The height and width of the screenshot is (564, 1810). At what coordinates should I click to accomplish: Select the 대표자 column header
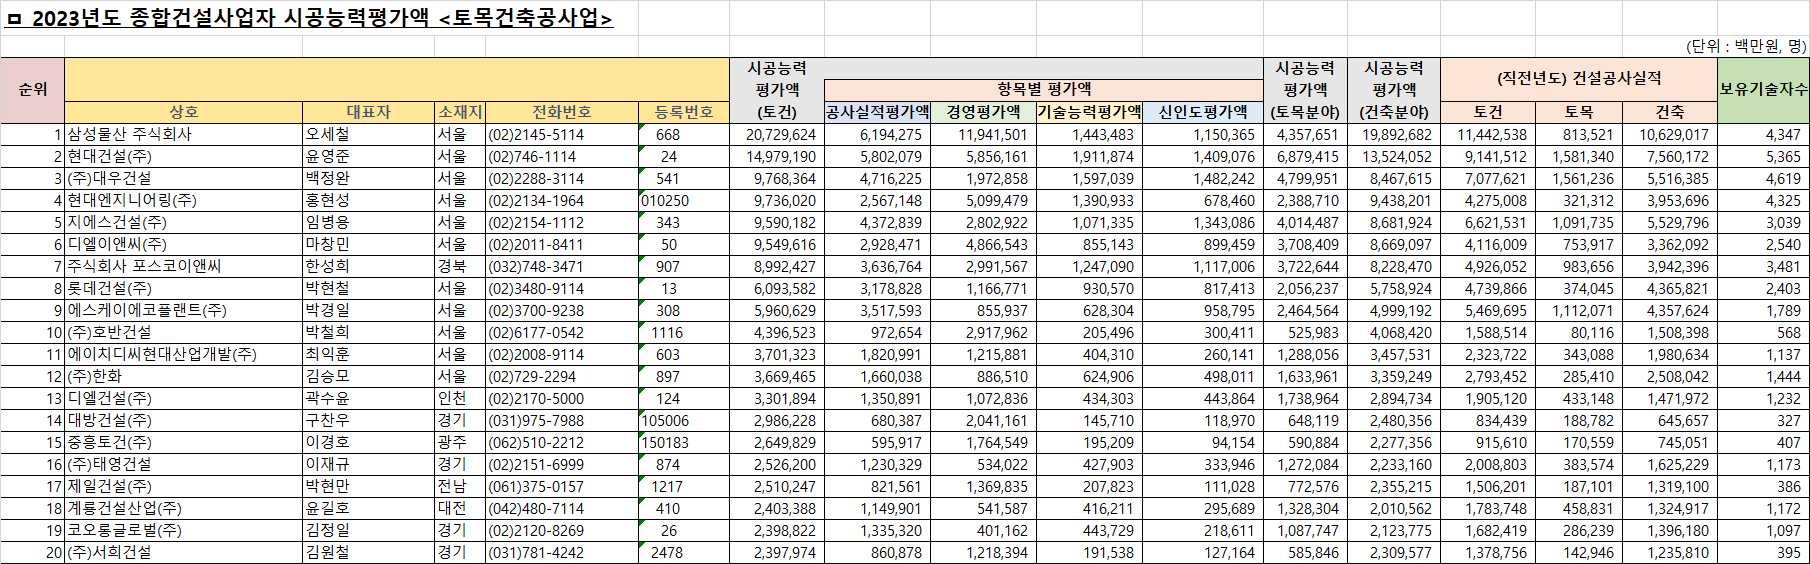coord(368,112)
